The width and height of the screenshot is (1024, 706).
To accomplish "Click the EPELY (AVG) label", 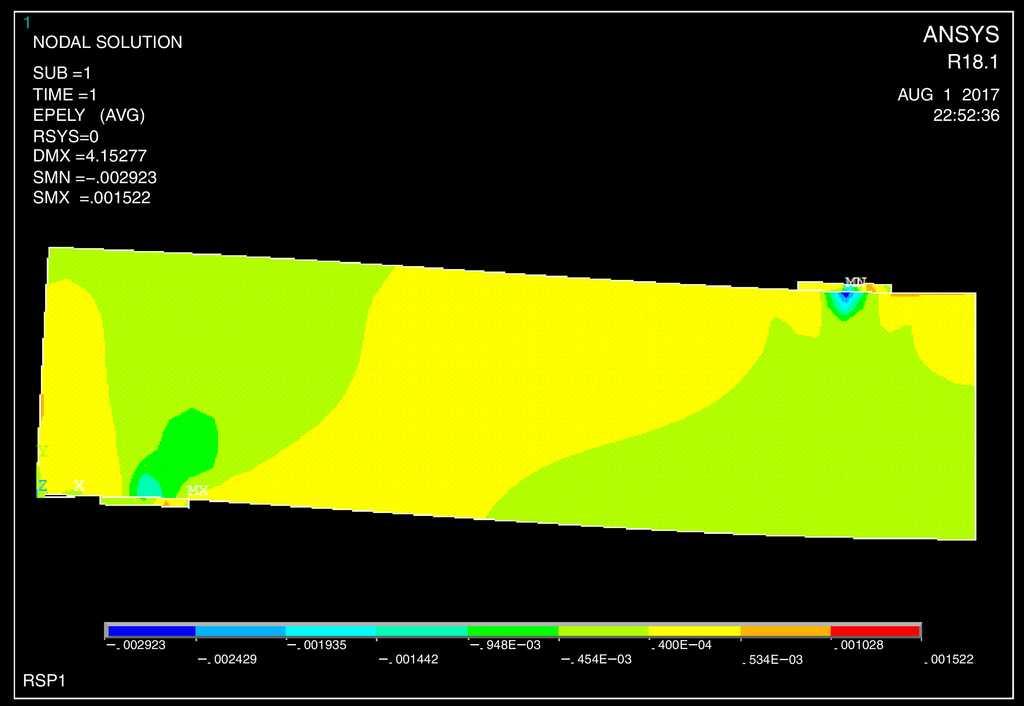I will coord(89,115).
